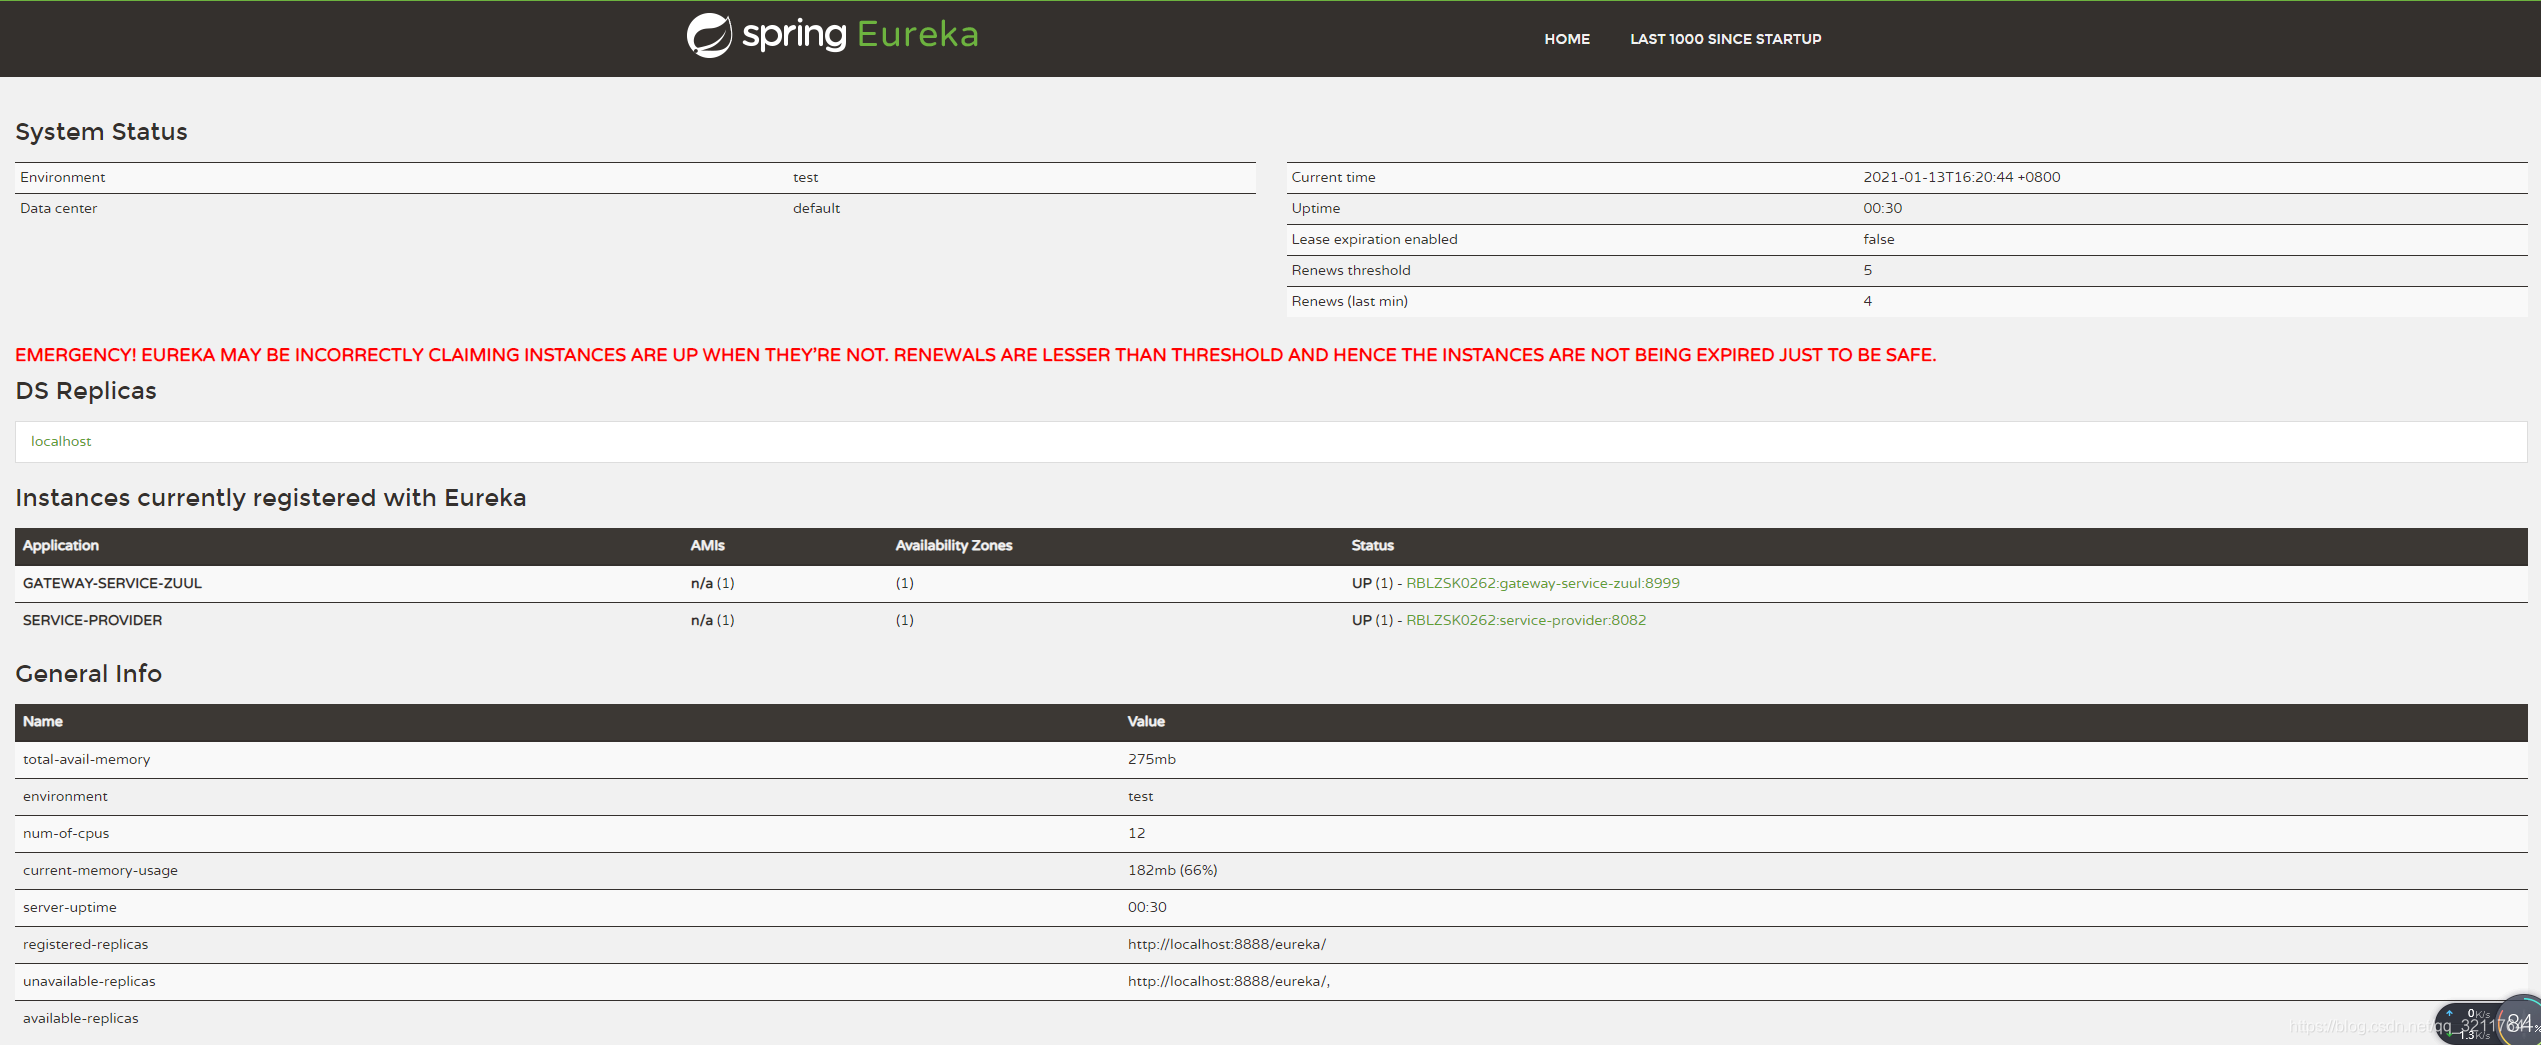The width and height of the screenshot is (2541, 1045).
Task: Click the Data center row showing default
Action: coord(57,208)
